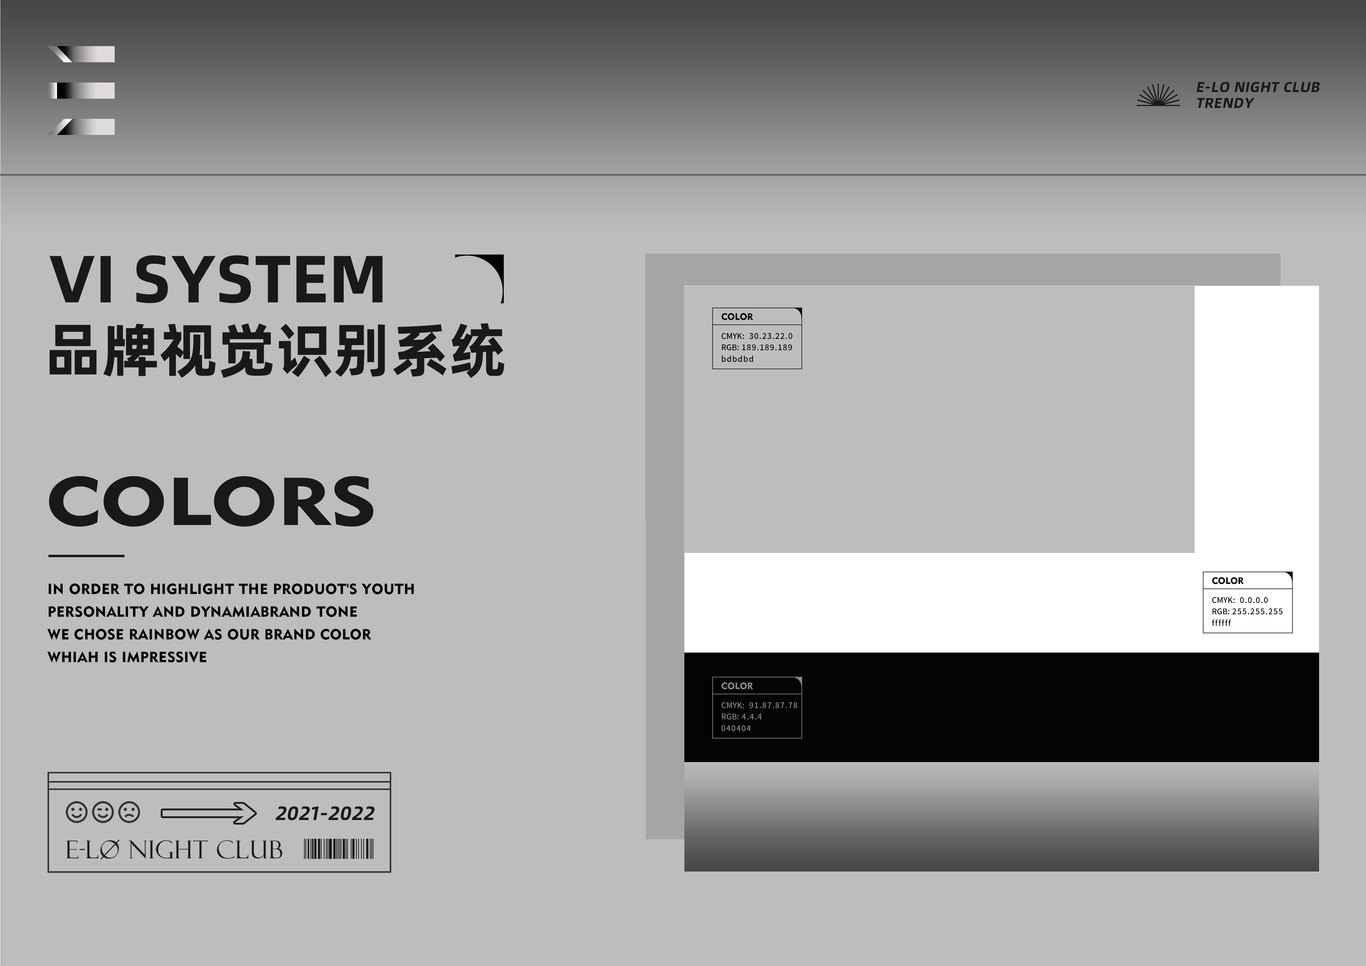The width and height of the screenshot is (1366, 966).
Task: Click the COLOR label box with RGB 189.189.189
Action: (757, 338)
